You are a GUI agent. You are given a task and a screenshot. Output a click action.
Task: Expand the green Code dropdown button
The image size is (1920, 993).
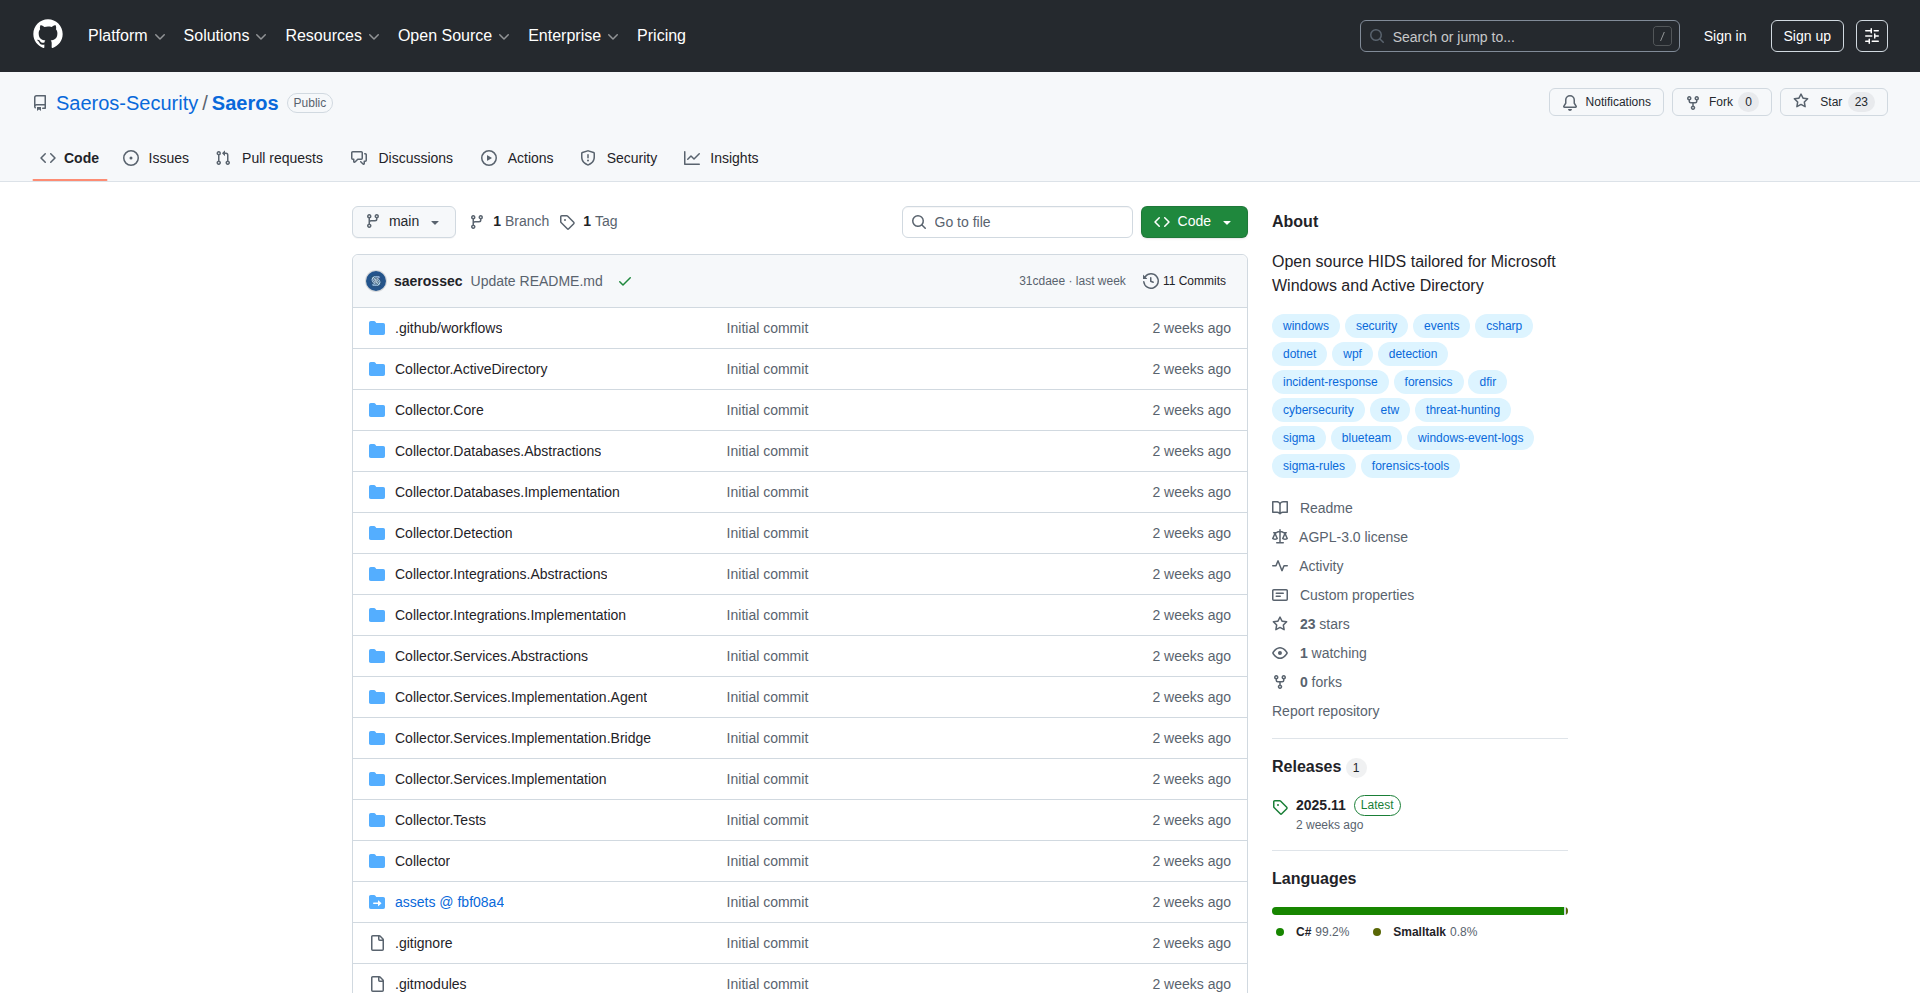tap(1193, 222)
